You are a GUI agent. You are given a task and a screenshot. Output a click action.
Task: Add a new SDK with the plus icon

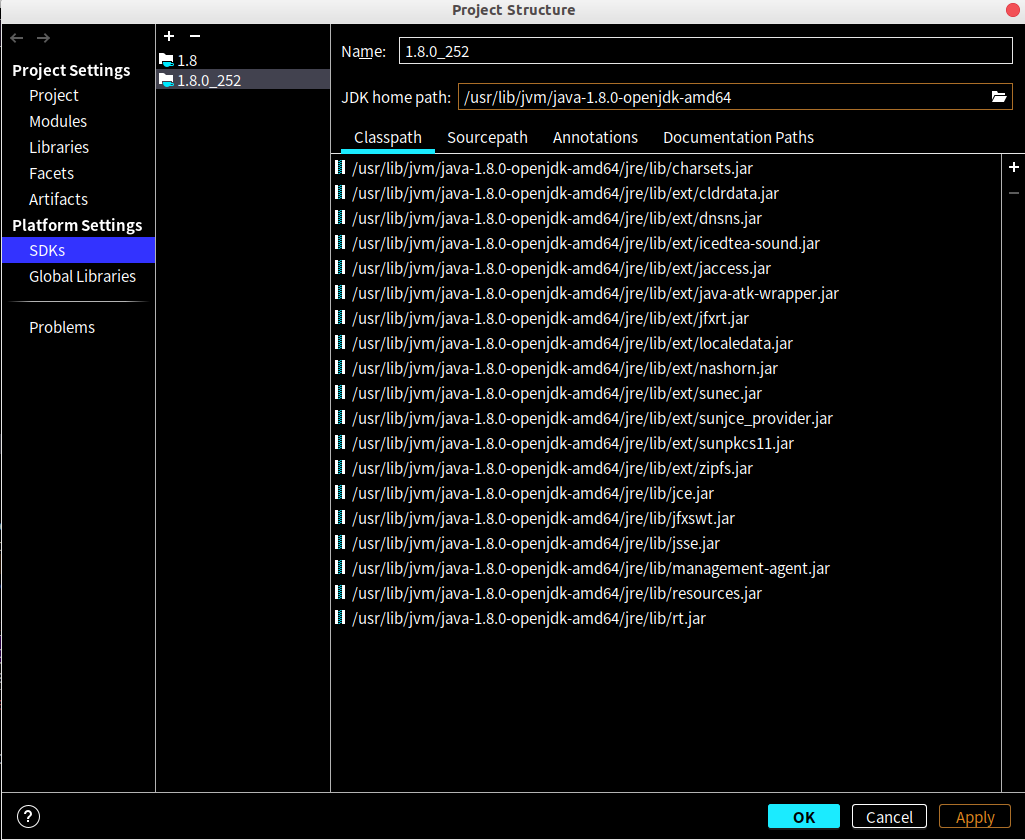168,36
